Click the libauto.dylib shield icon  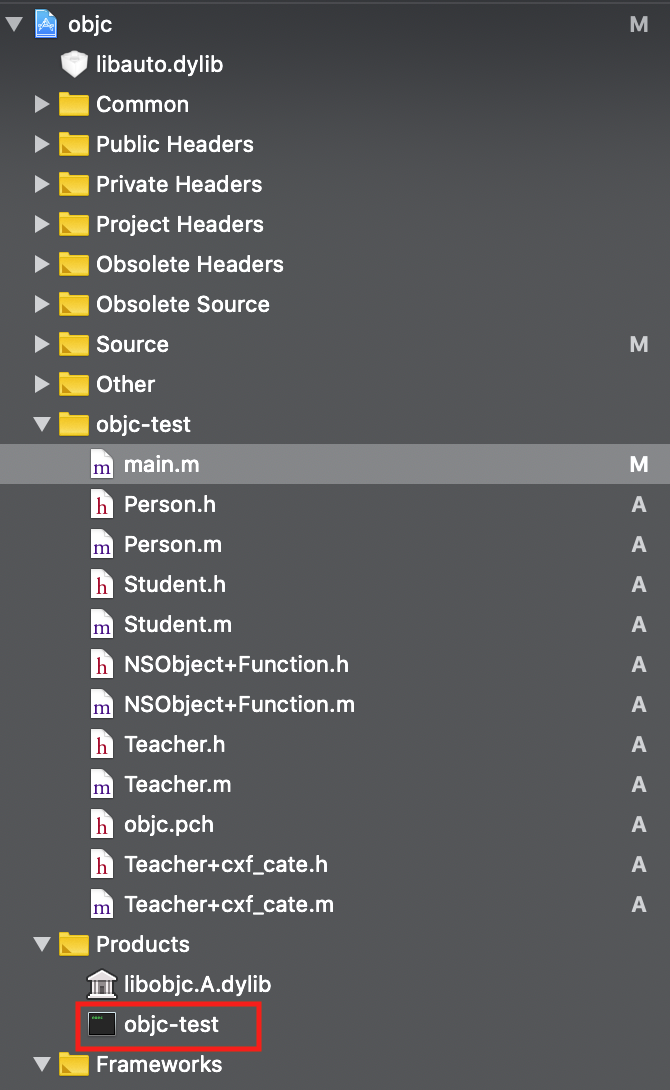coord(74,65)
